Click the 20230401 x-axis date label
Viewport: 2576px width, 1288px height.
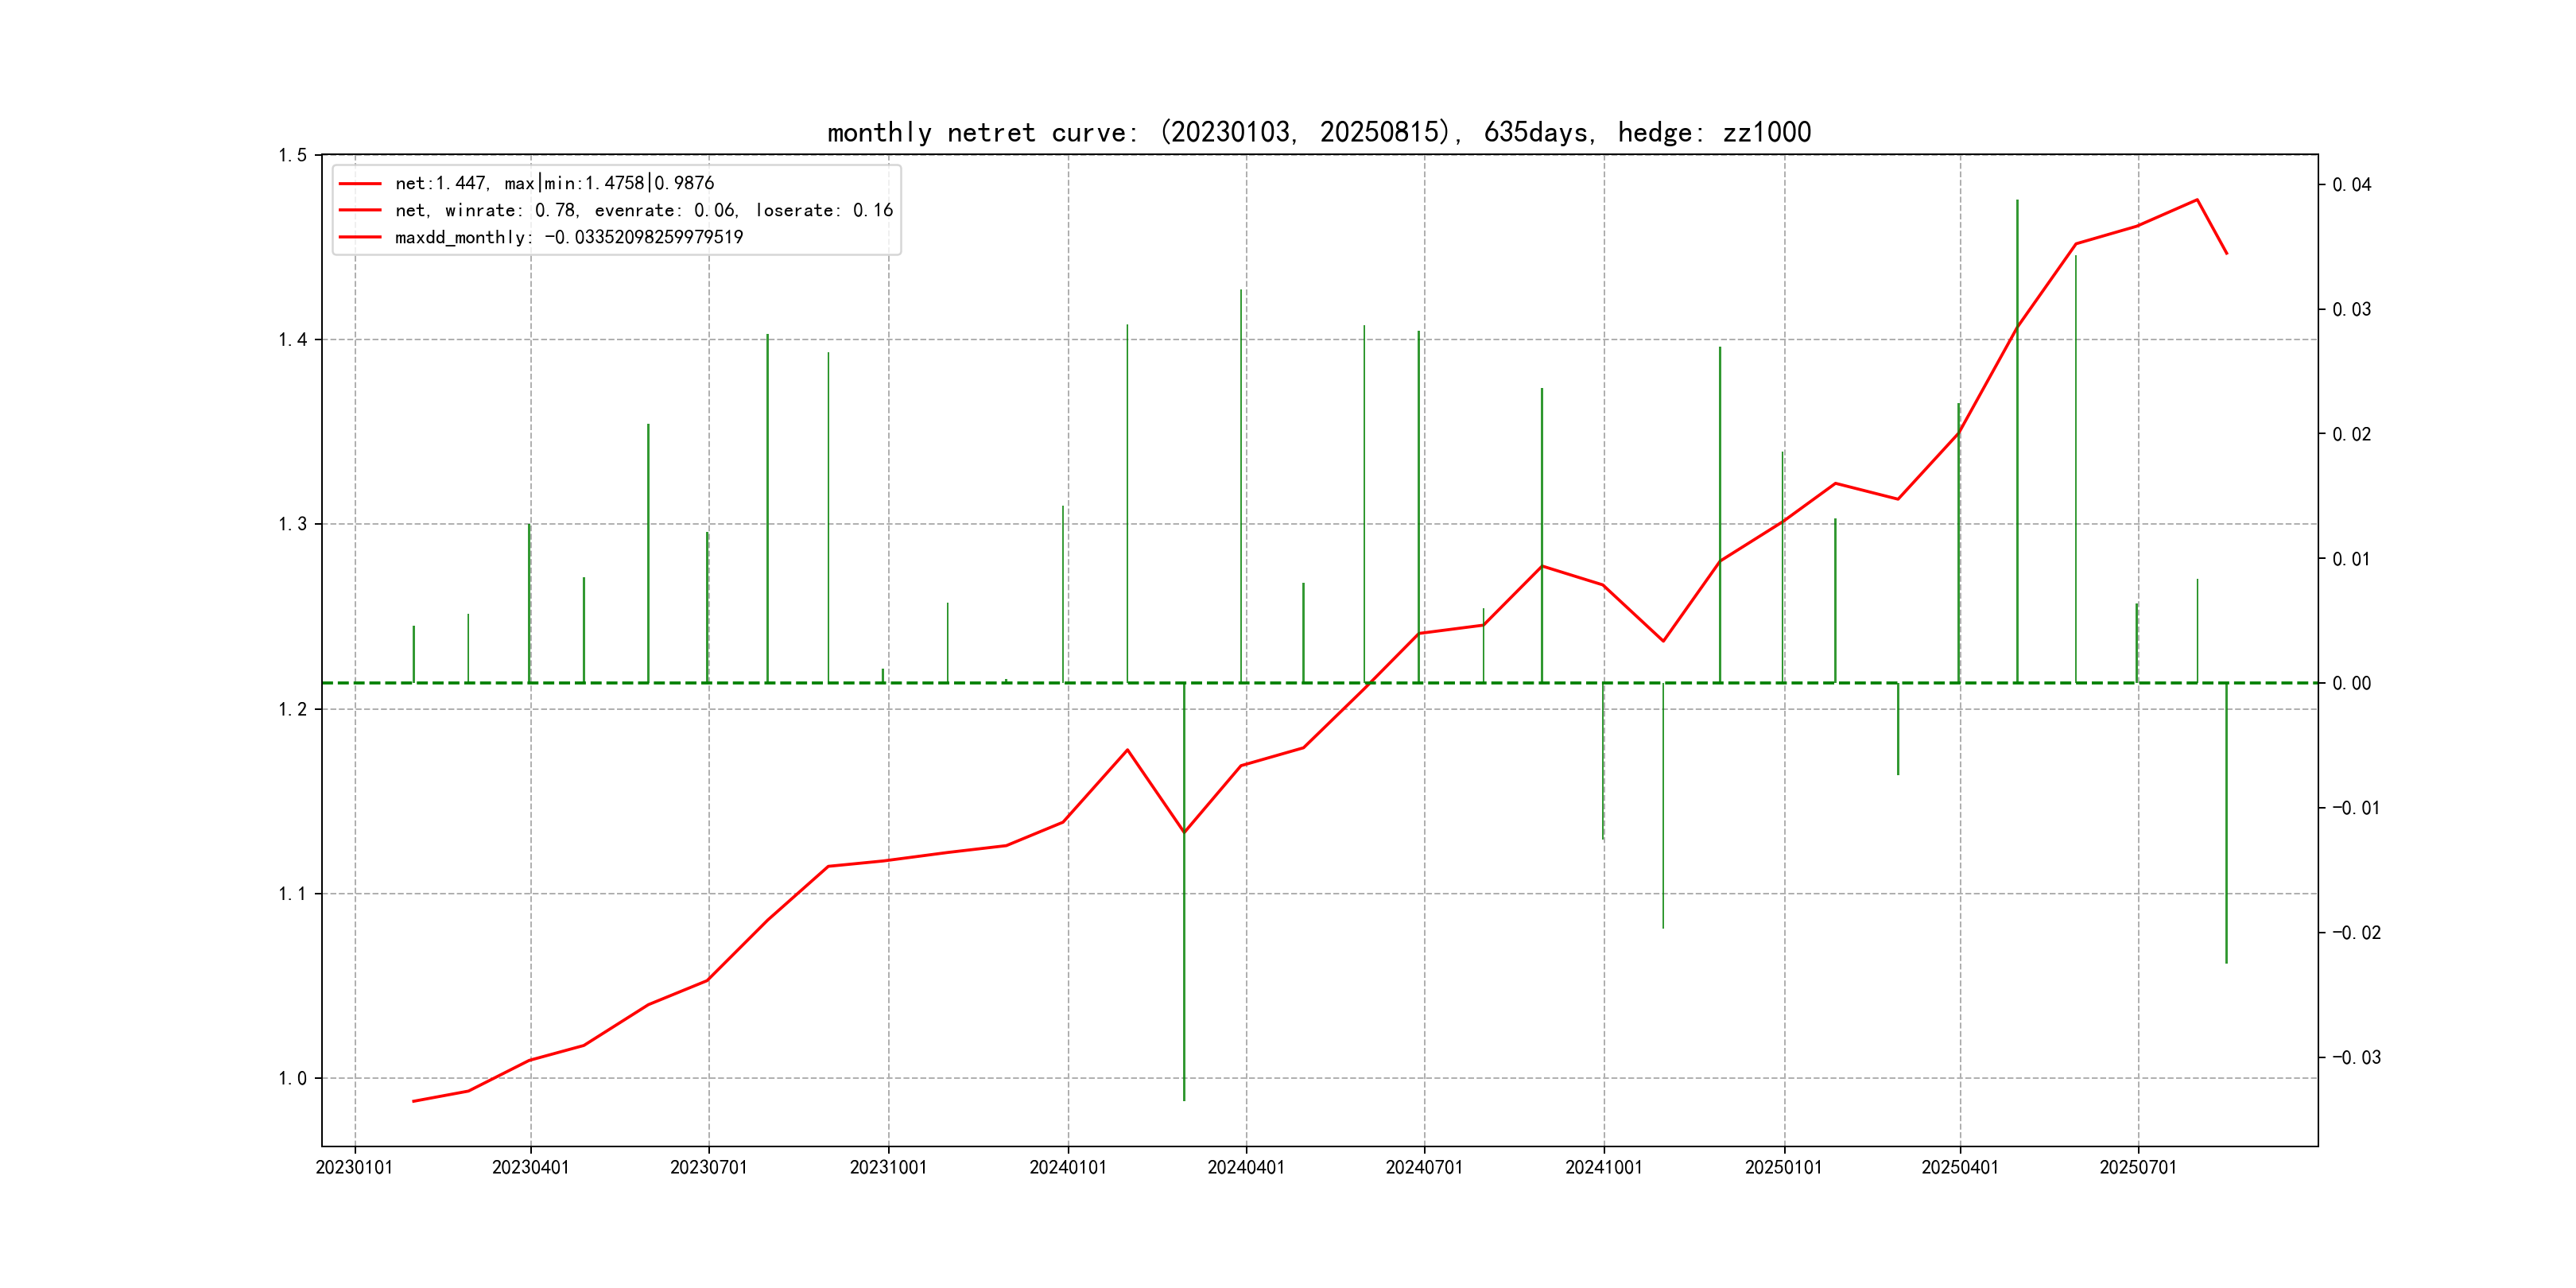[x=530, y=1167]
